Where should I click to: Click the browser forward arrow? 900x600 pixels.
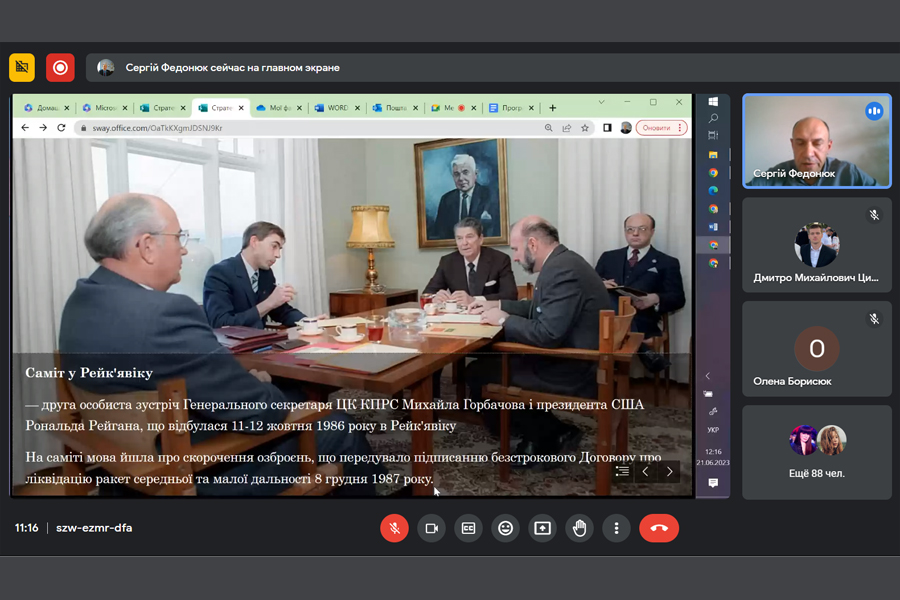pos(43,127)
